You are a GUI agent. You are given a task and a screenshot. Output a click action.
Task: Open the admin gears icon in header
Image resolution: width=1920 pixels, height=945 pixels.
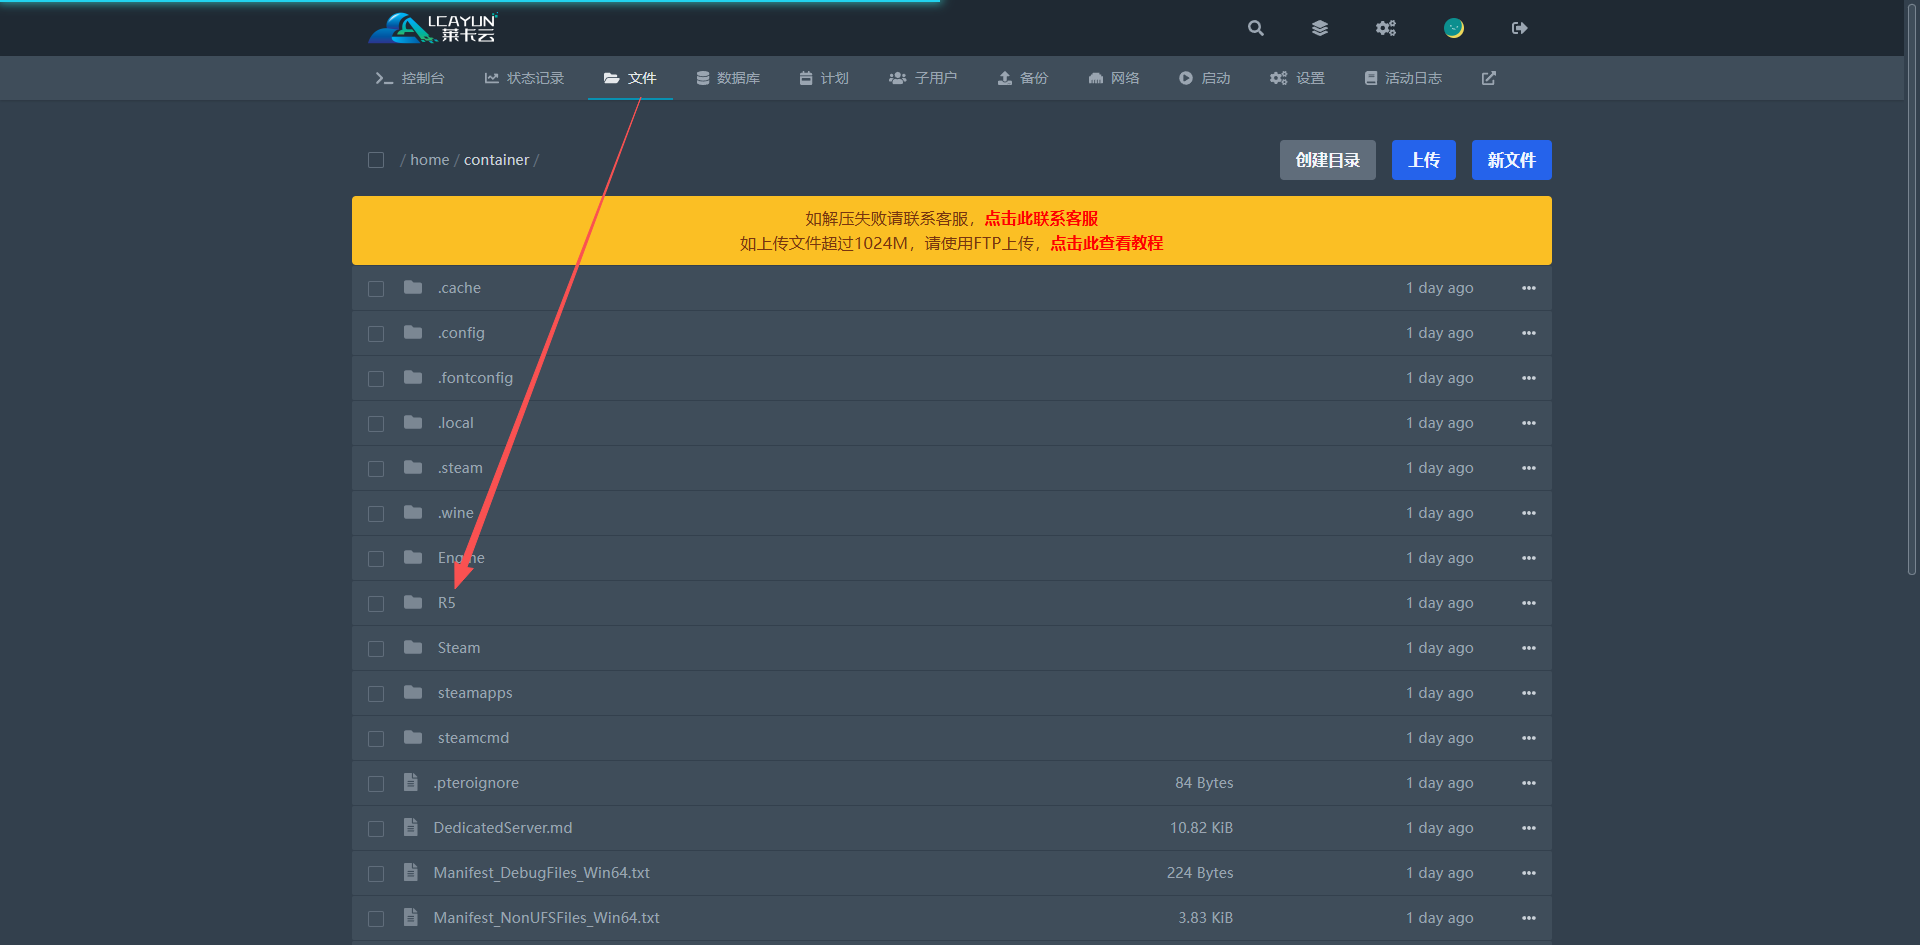1385,28
